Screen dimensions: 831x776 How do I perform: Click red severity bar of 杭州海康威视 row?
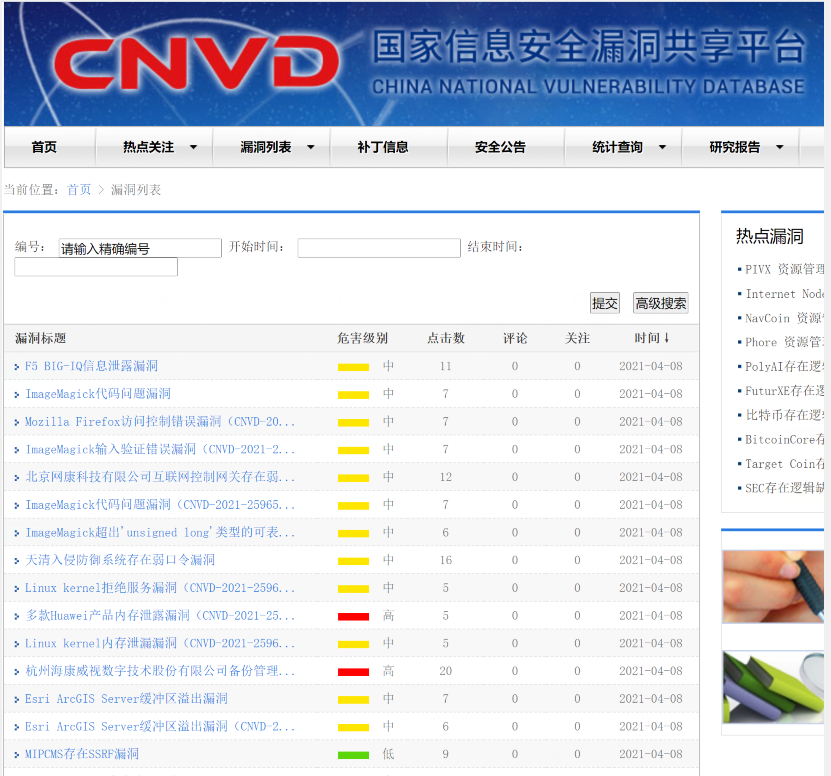(x=353, y=672)
